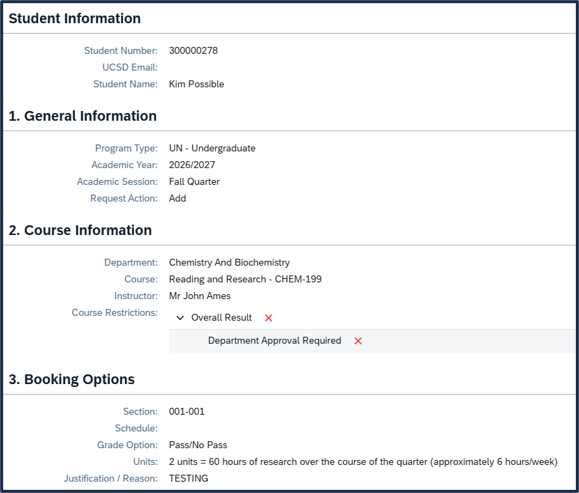Select program type UN - Undergraduate
Image resolution: width=579 pixels, height=493 pixels.
(212, 148)
